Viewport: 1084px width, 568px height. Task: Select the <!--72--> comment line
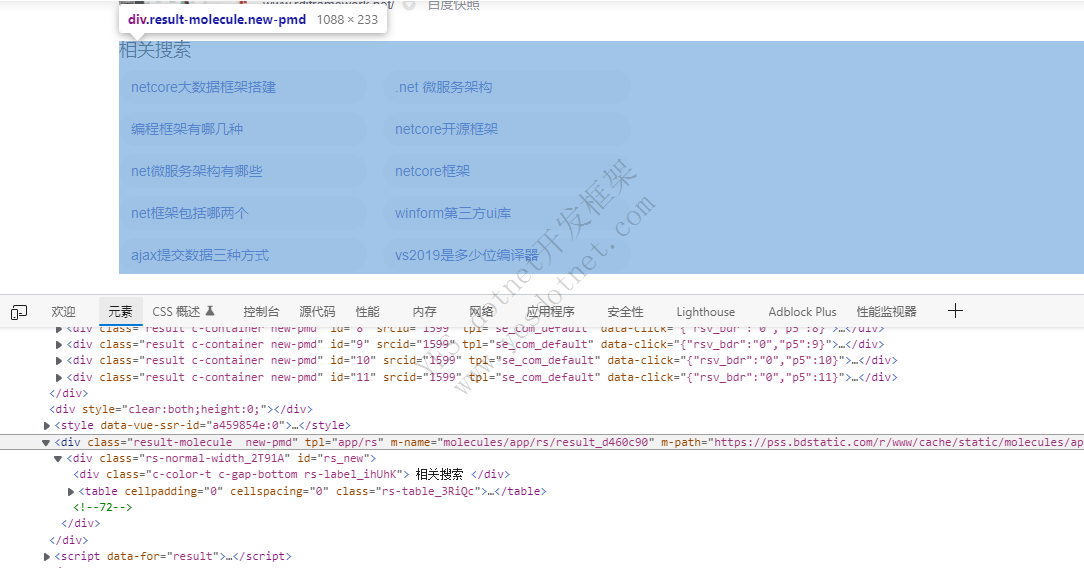pyautogui.click(x=102, y=507)
